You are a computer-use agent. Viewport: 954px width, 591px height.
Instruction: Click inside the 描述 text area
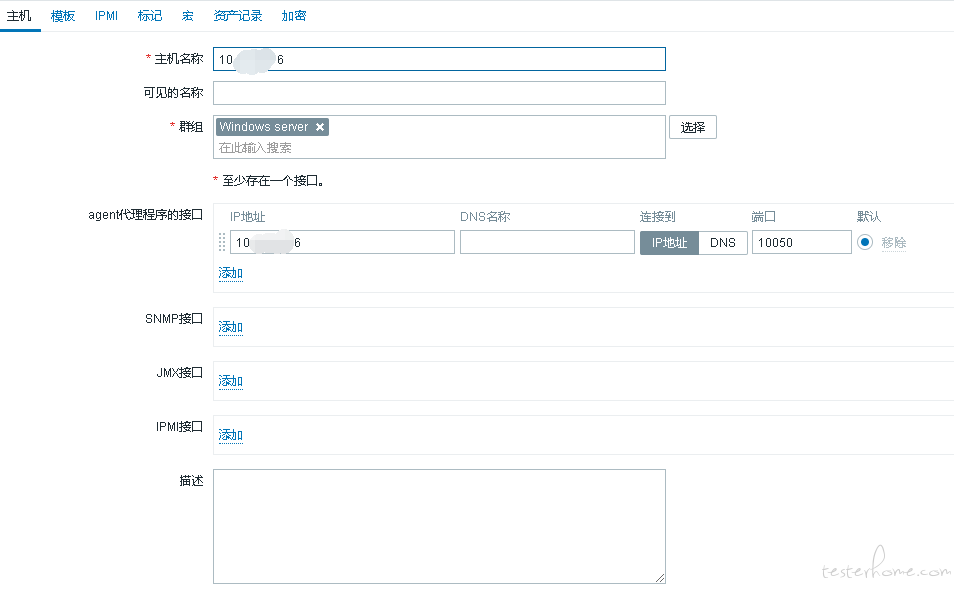(x=439, y=525)
